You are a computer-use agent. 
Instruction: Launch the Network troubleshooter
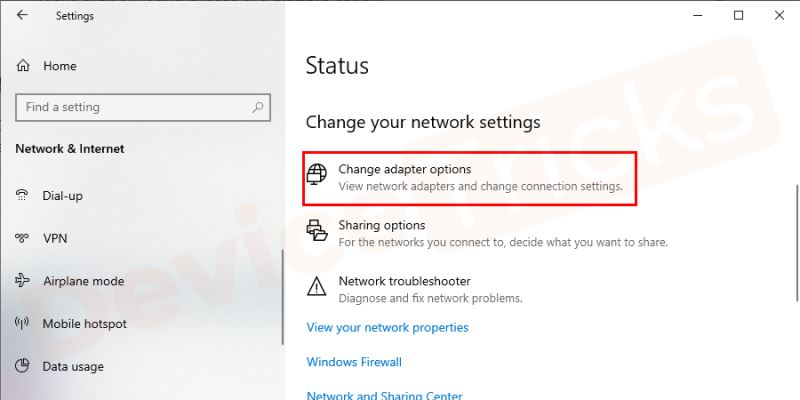point(404,282)
